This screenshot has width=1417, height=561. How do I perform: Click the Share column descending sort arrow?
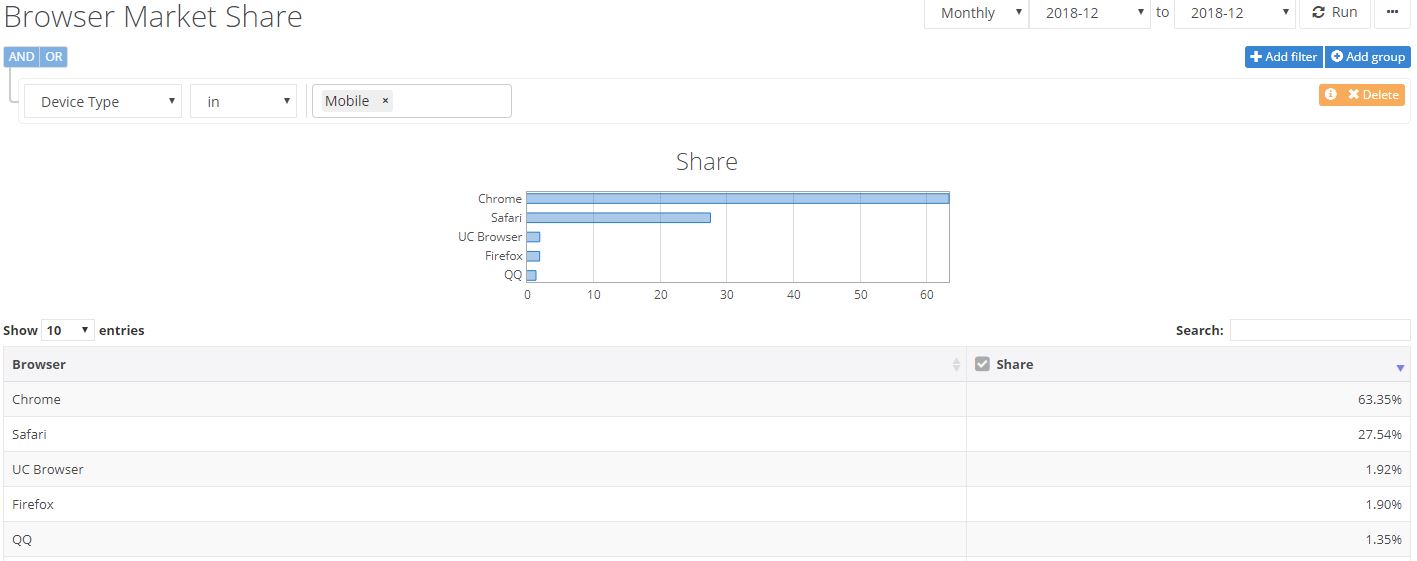pyautogui.click(x=1400, y=368)
